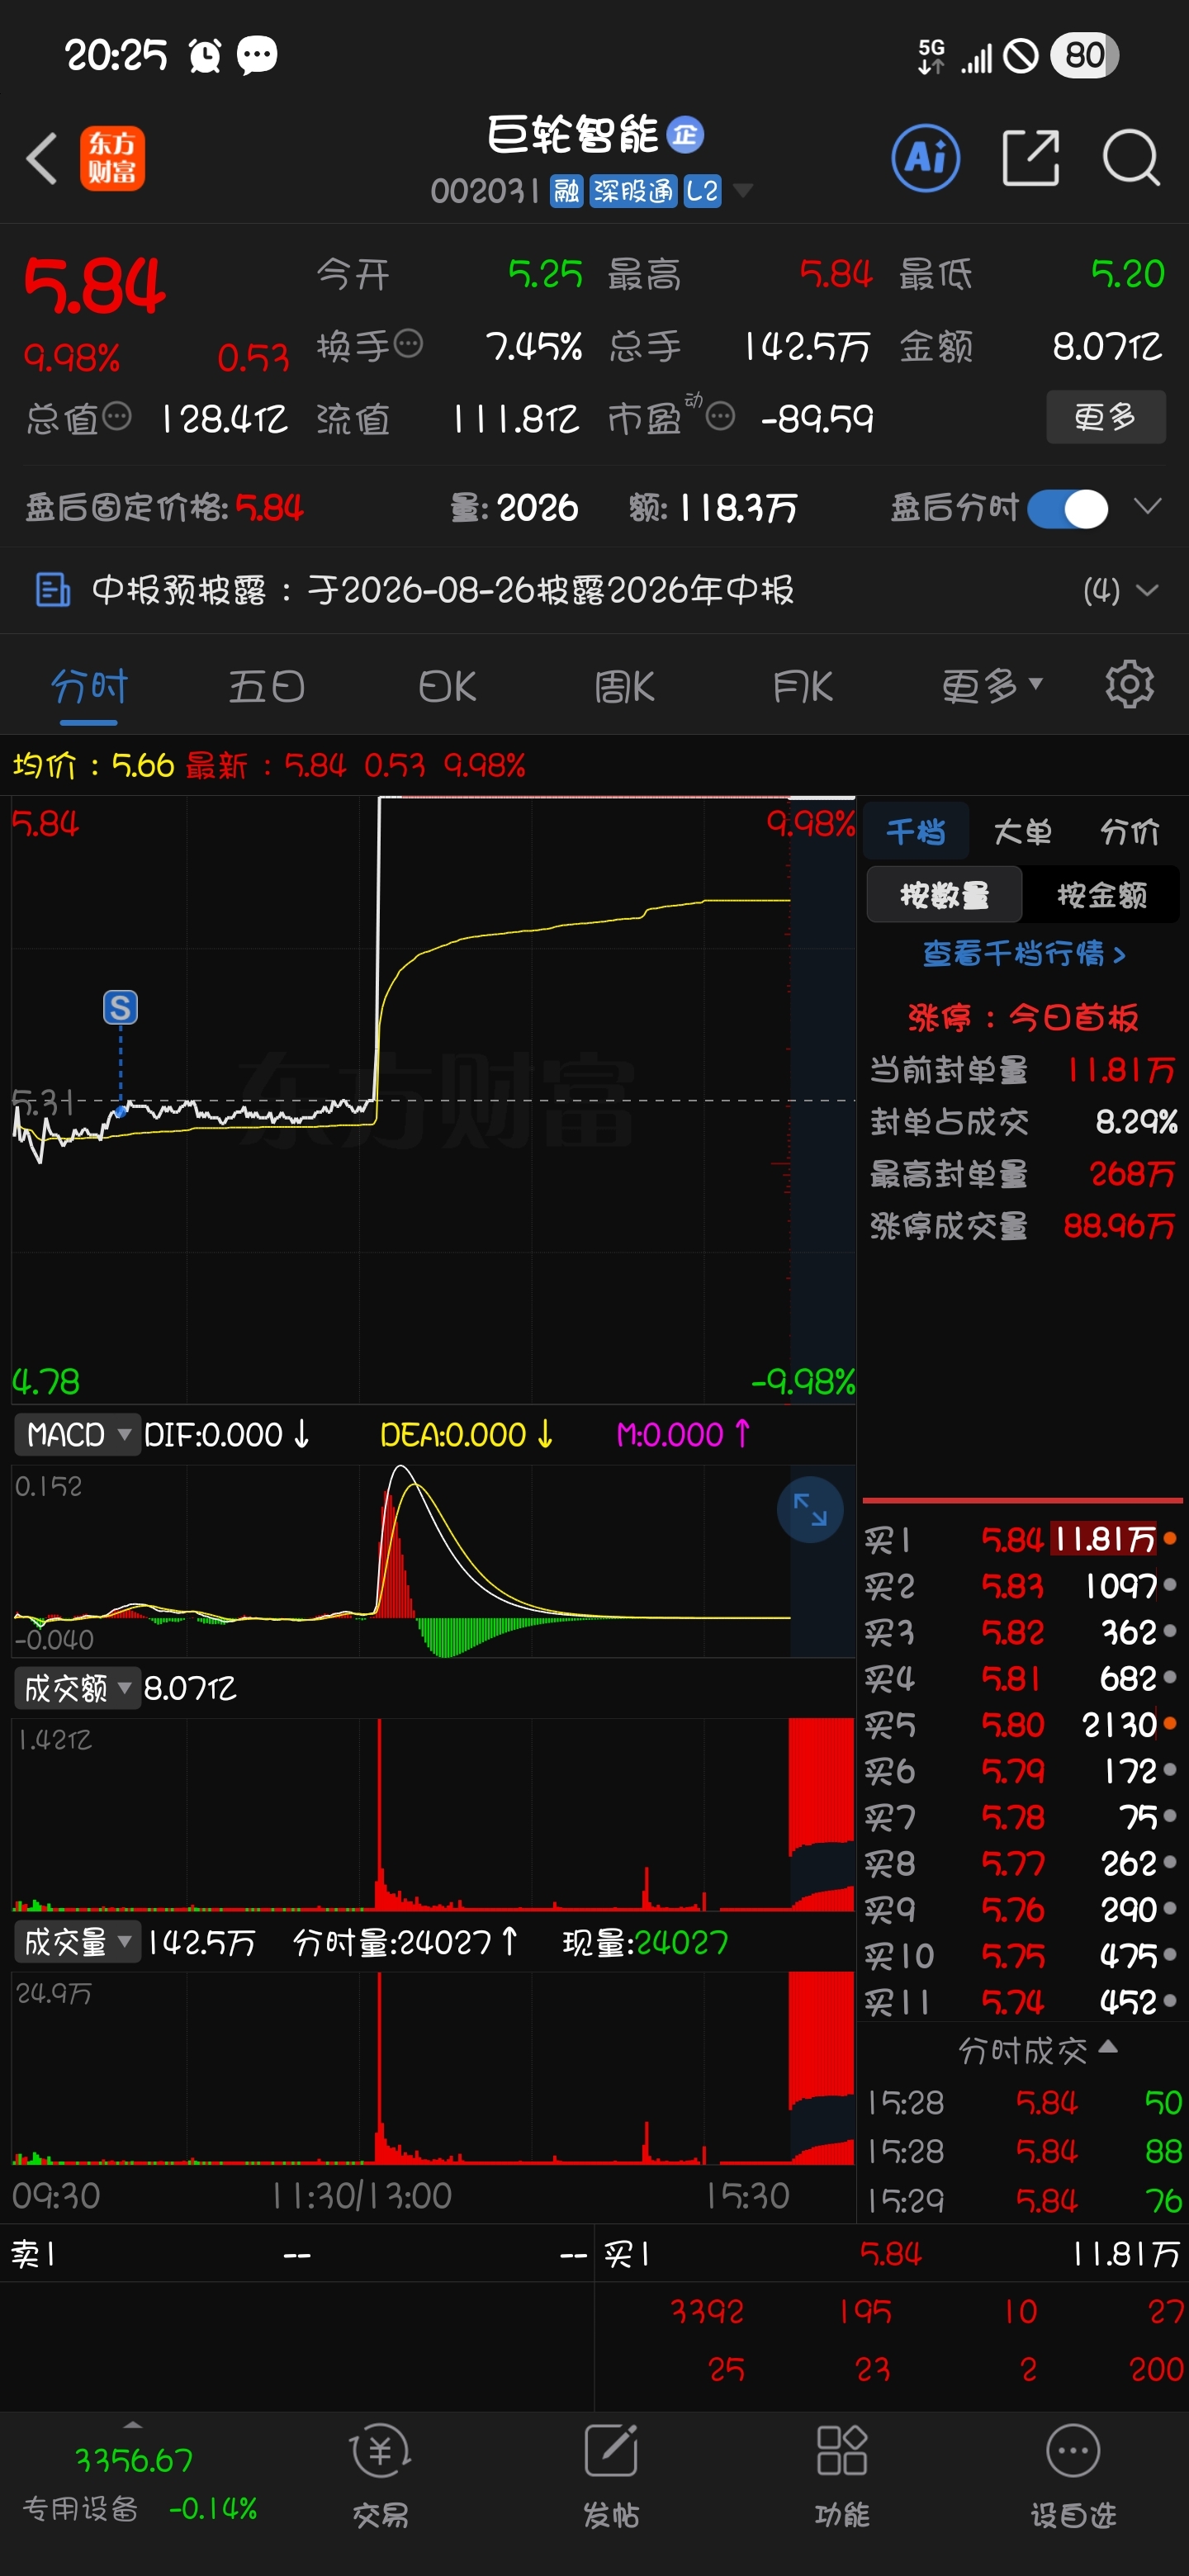The image size is (1189, 2576).
Task: Switch to 分时 tab
Action: (x=89, y=686)
